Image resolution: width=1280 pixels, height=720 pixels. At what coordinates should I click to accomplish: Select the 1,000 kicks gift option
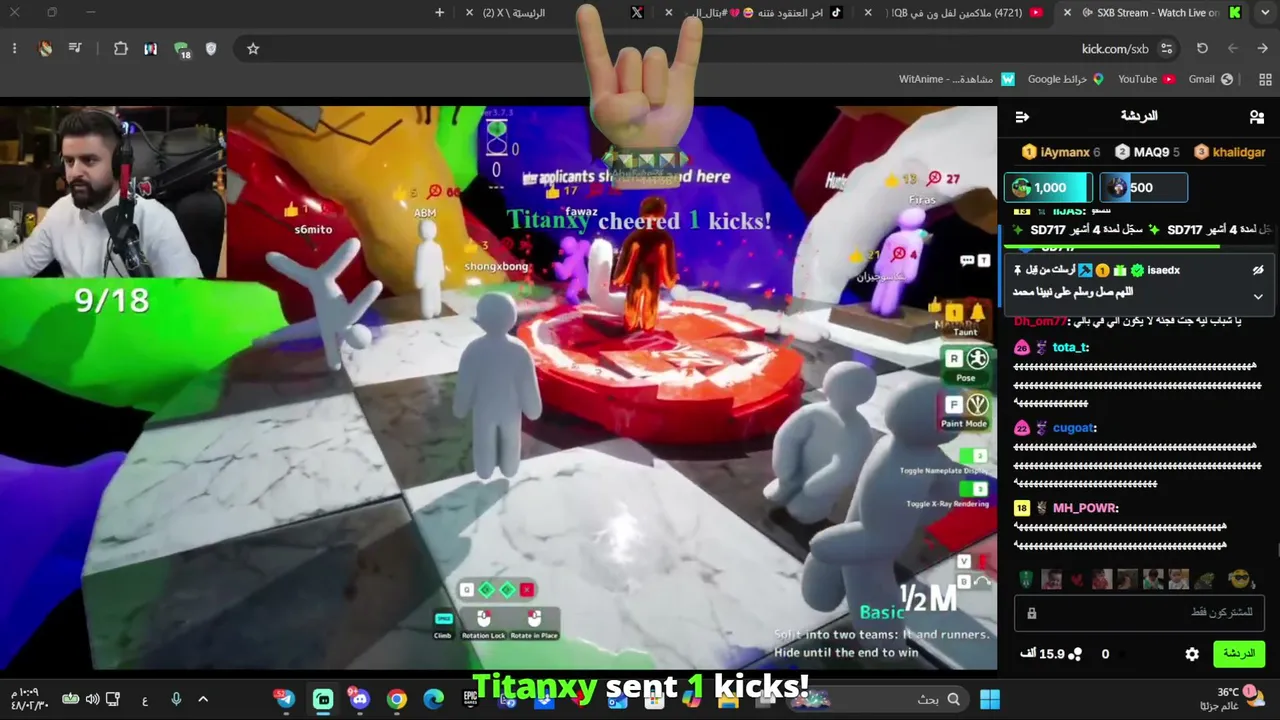1046,188
